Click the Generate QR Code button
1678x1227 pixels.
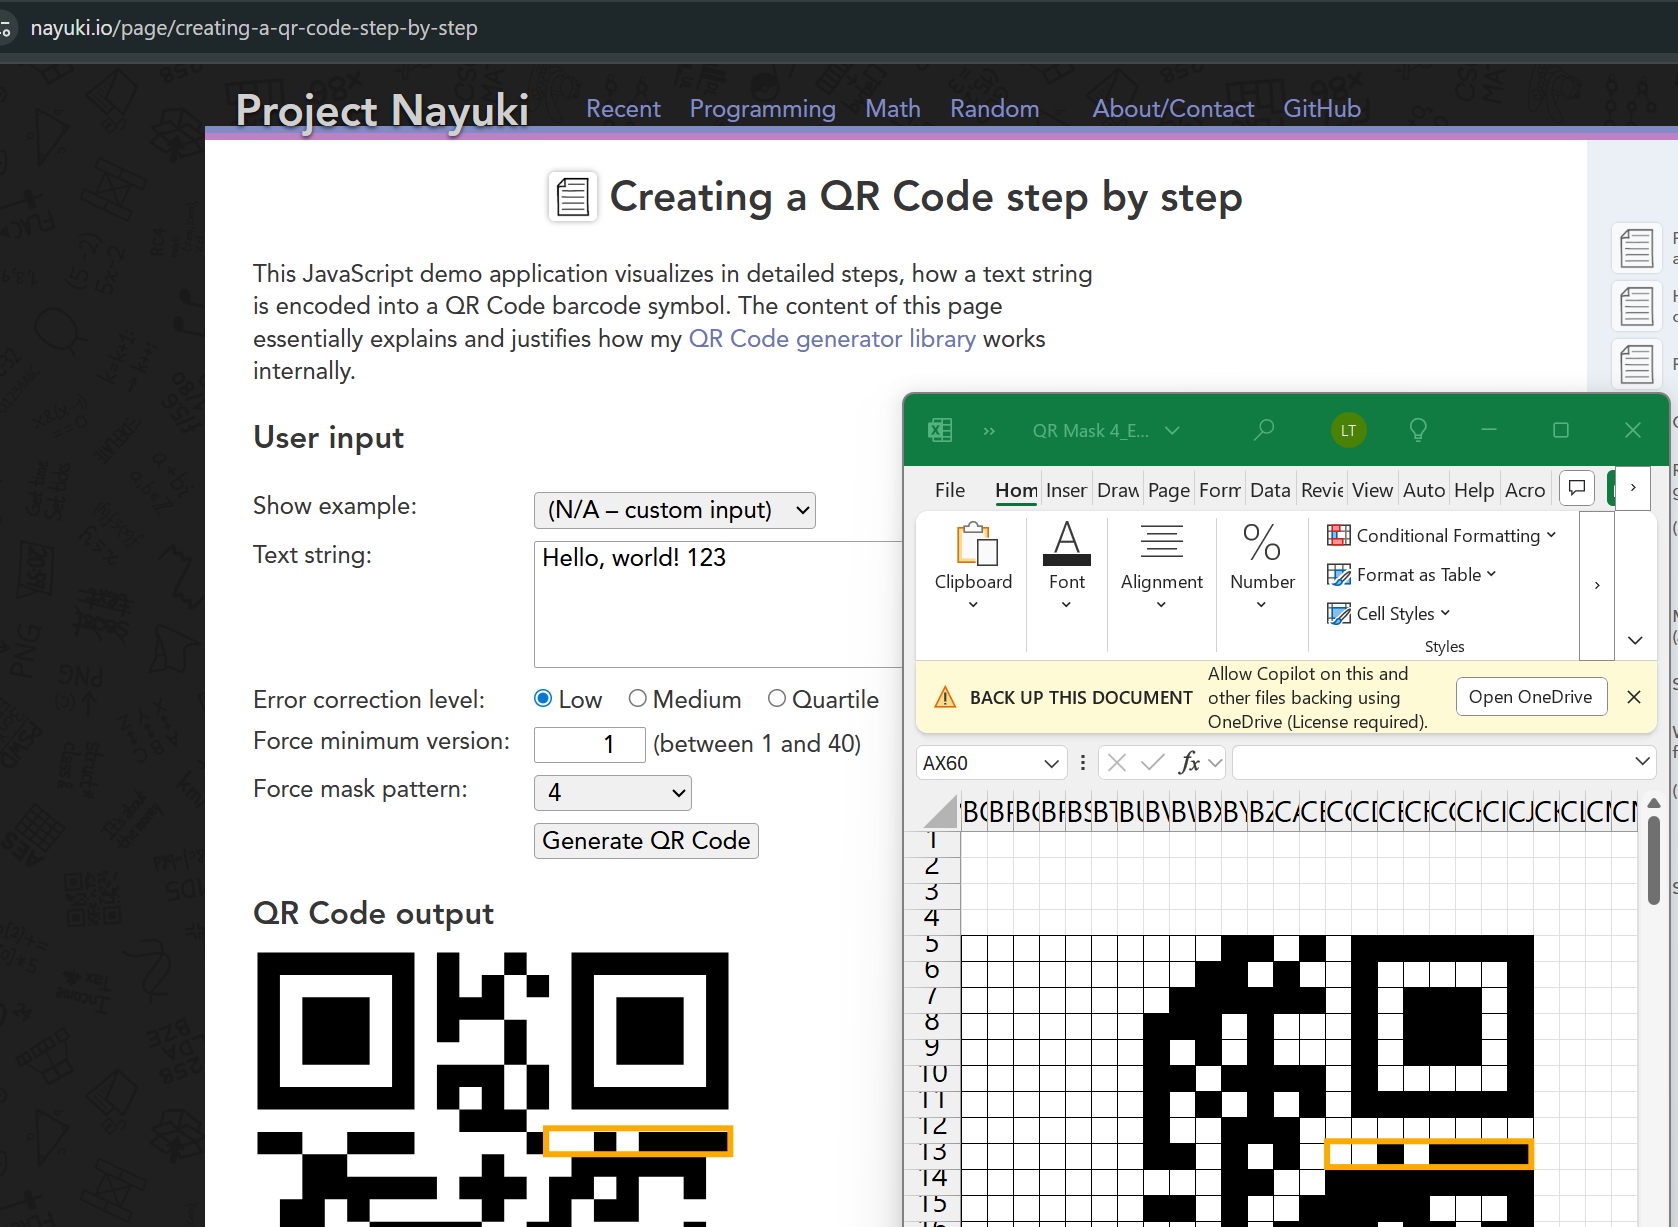[x=646, y=841]
